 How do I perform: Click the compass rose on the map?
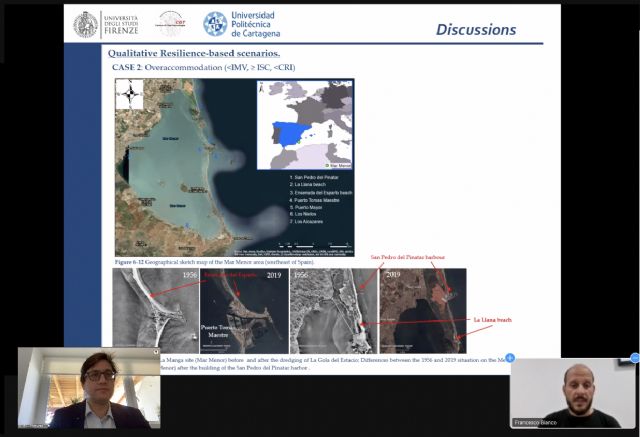click(x=129, y=96)
